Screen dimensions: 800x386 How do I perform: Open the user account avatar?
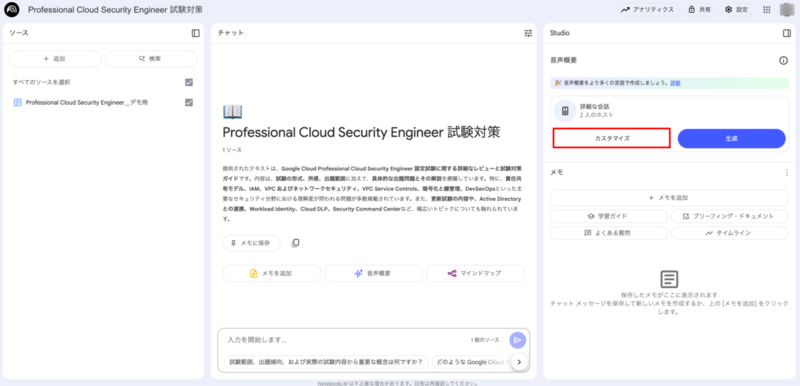pos(787,9)
